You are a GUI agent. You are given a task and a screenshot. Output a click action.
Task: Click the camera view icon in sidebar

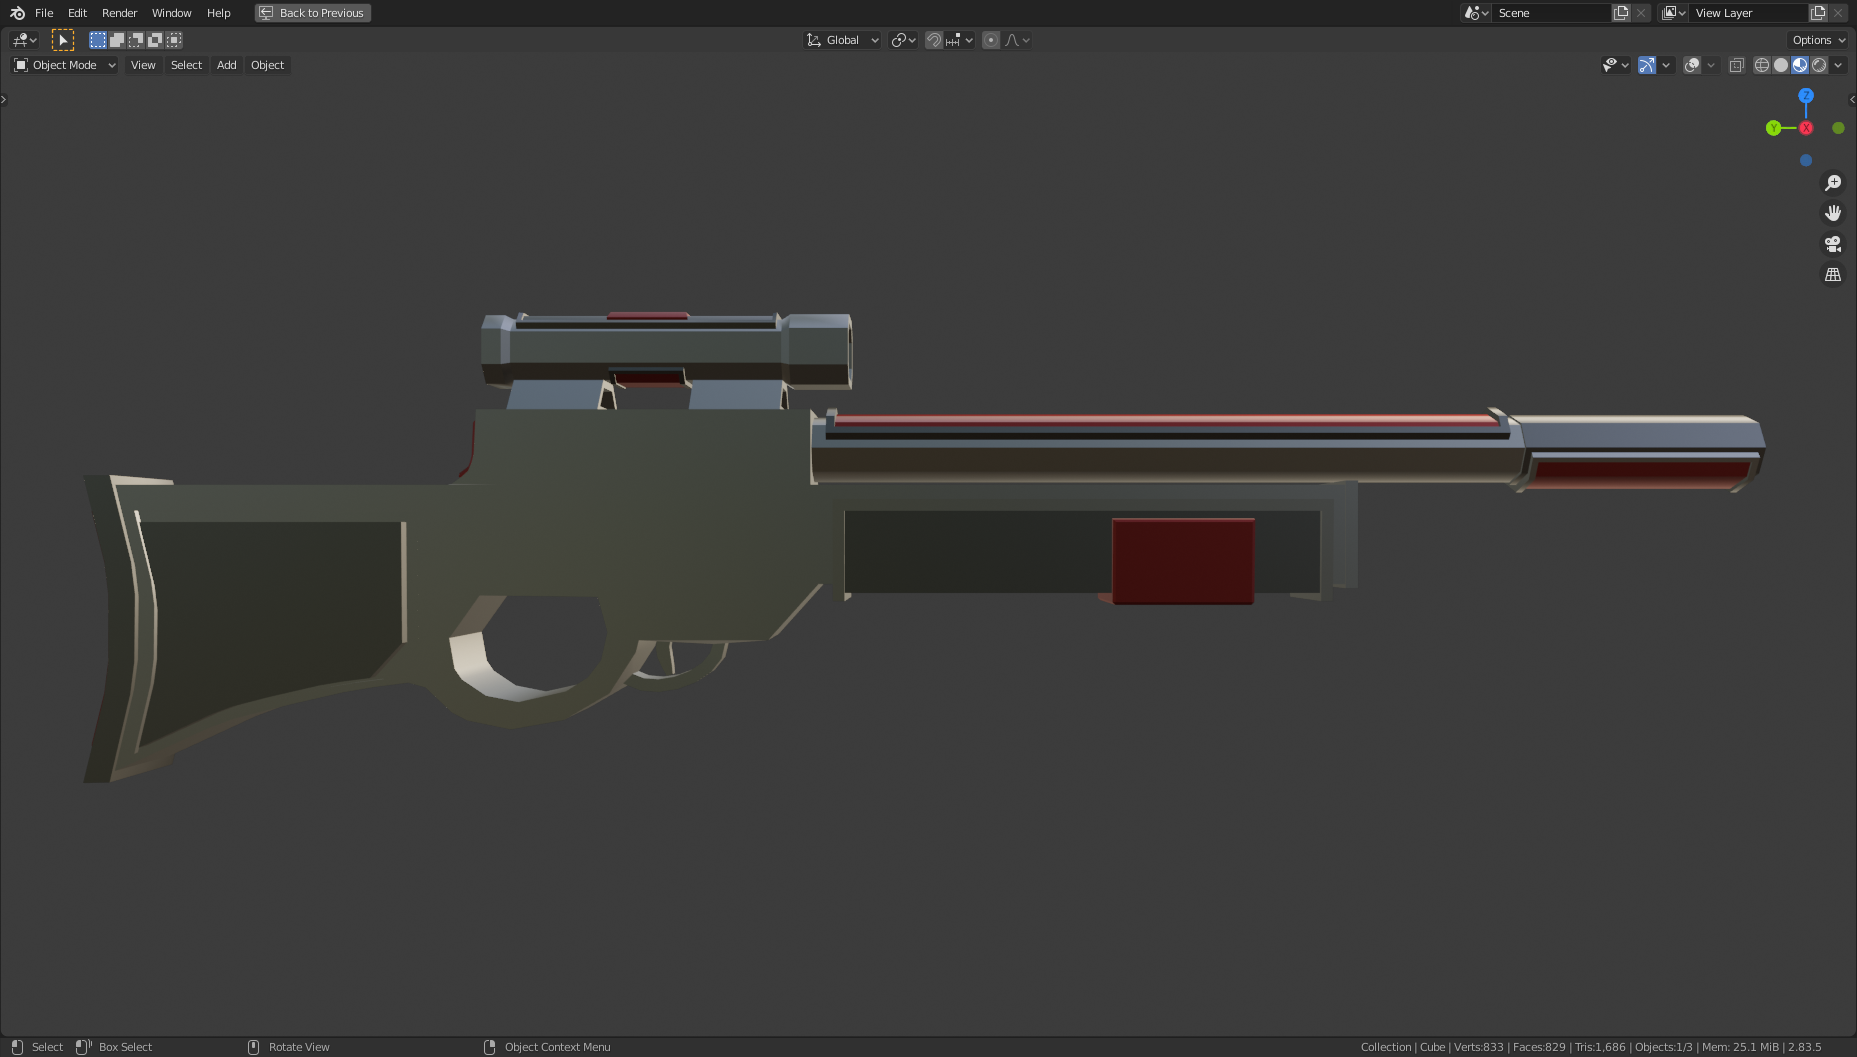(x=1833, y=243)
